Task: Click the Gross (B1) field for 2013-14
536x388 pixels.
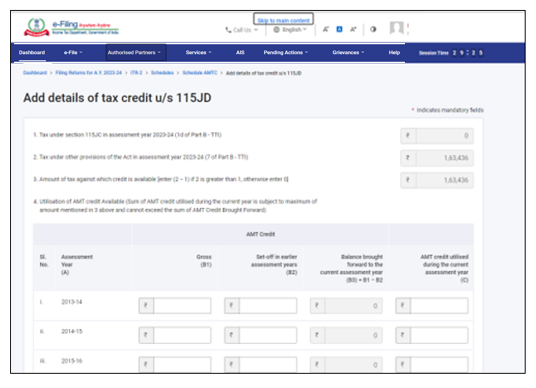Action: [x=175, y=306]
